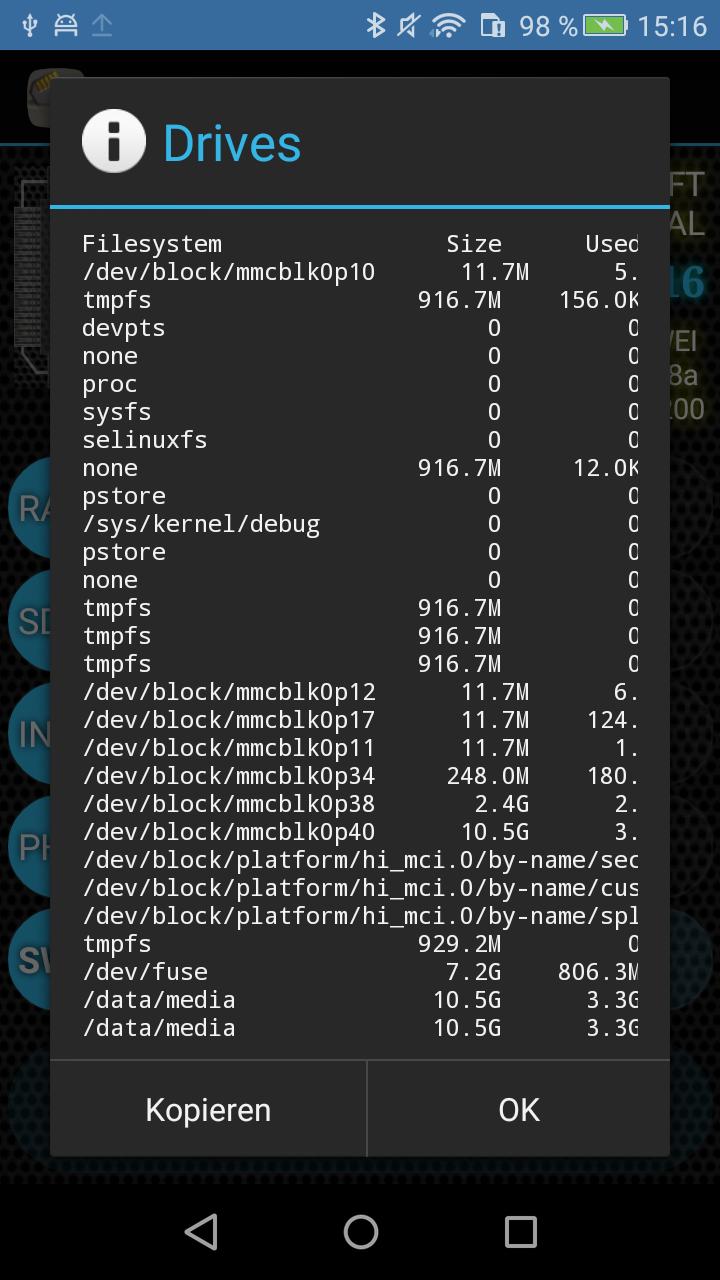Tap the Android debugging status icon
The width and height of the screenshot is (720, 1280).
click(x=66, y=25)
